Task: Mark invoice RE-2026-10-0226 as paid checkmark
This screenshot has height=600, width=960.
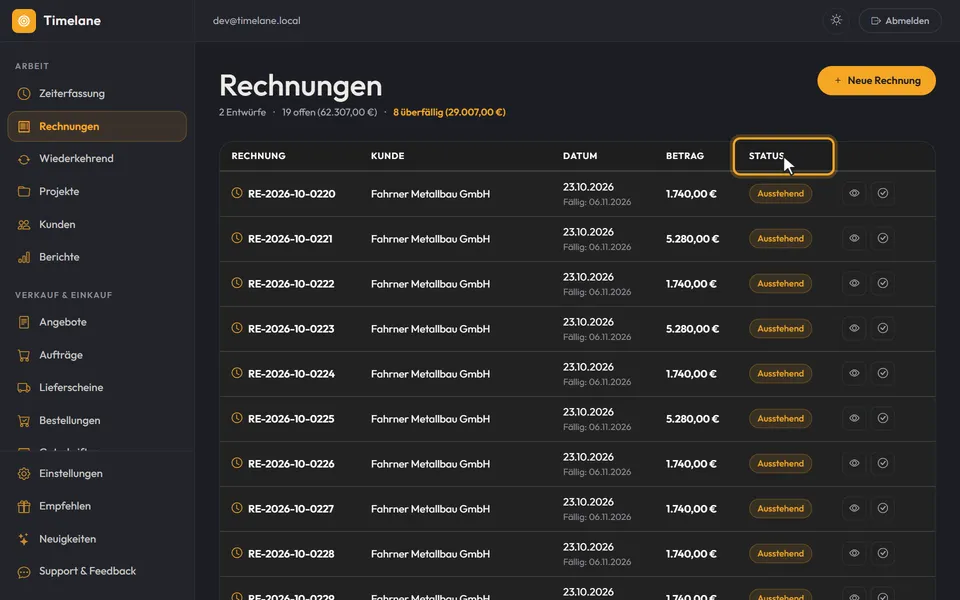Action: click(x=883, y=463)
